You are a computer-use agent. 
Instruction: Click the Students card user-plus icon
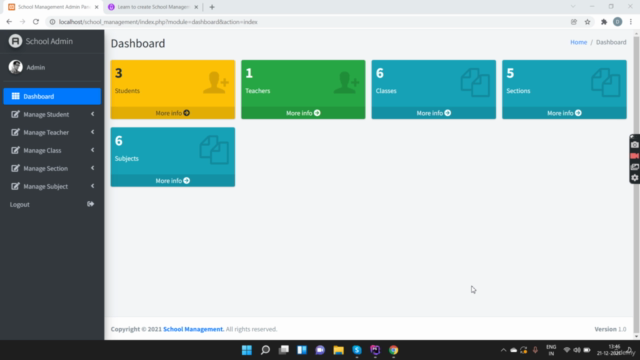coord(216,83)
